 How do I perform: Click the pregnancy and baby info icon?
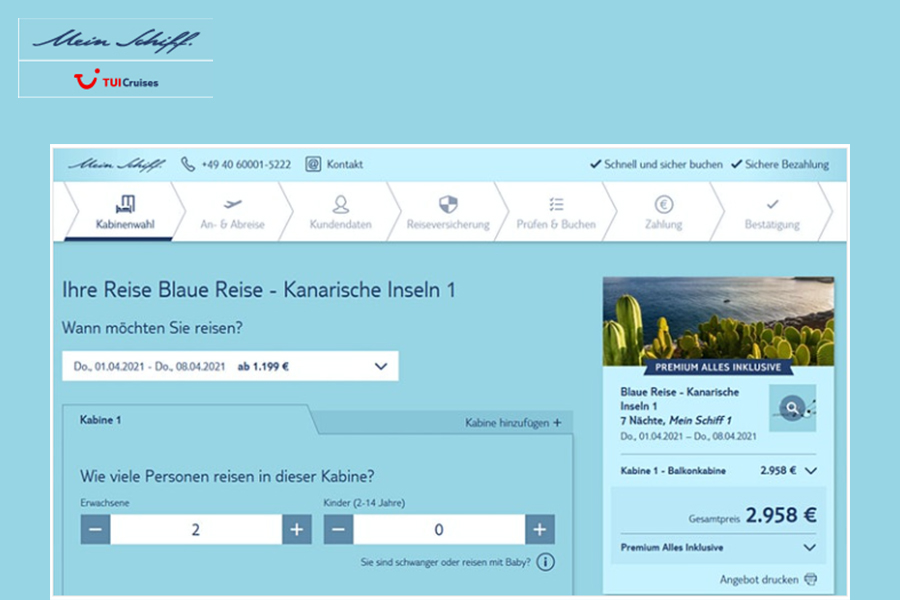545,562
